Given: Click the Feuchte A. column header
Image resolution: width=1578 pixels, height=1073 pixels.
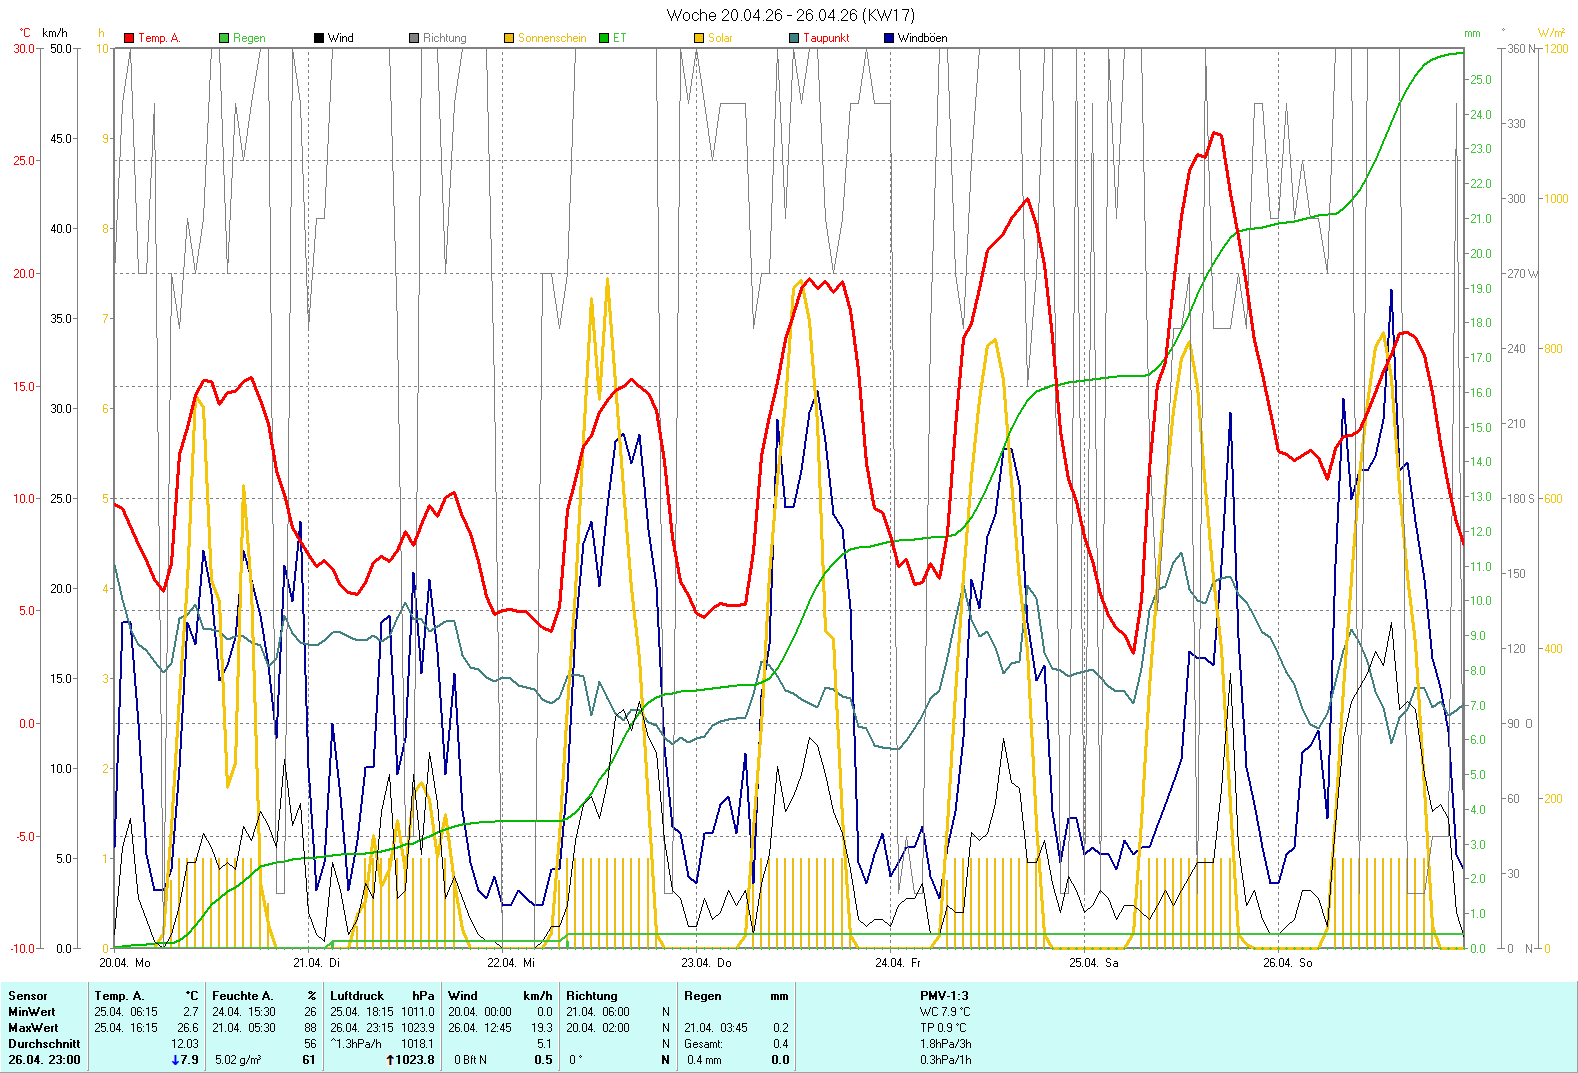Looking at the screenshot, I should [x=242, y=996].
